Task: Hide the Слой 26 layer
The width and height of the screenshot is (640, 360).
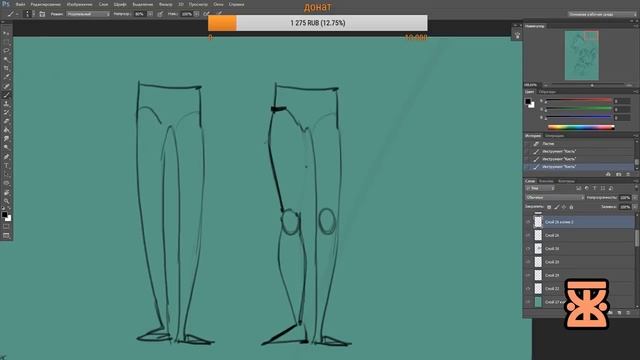Action: tap(528, 235)
